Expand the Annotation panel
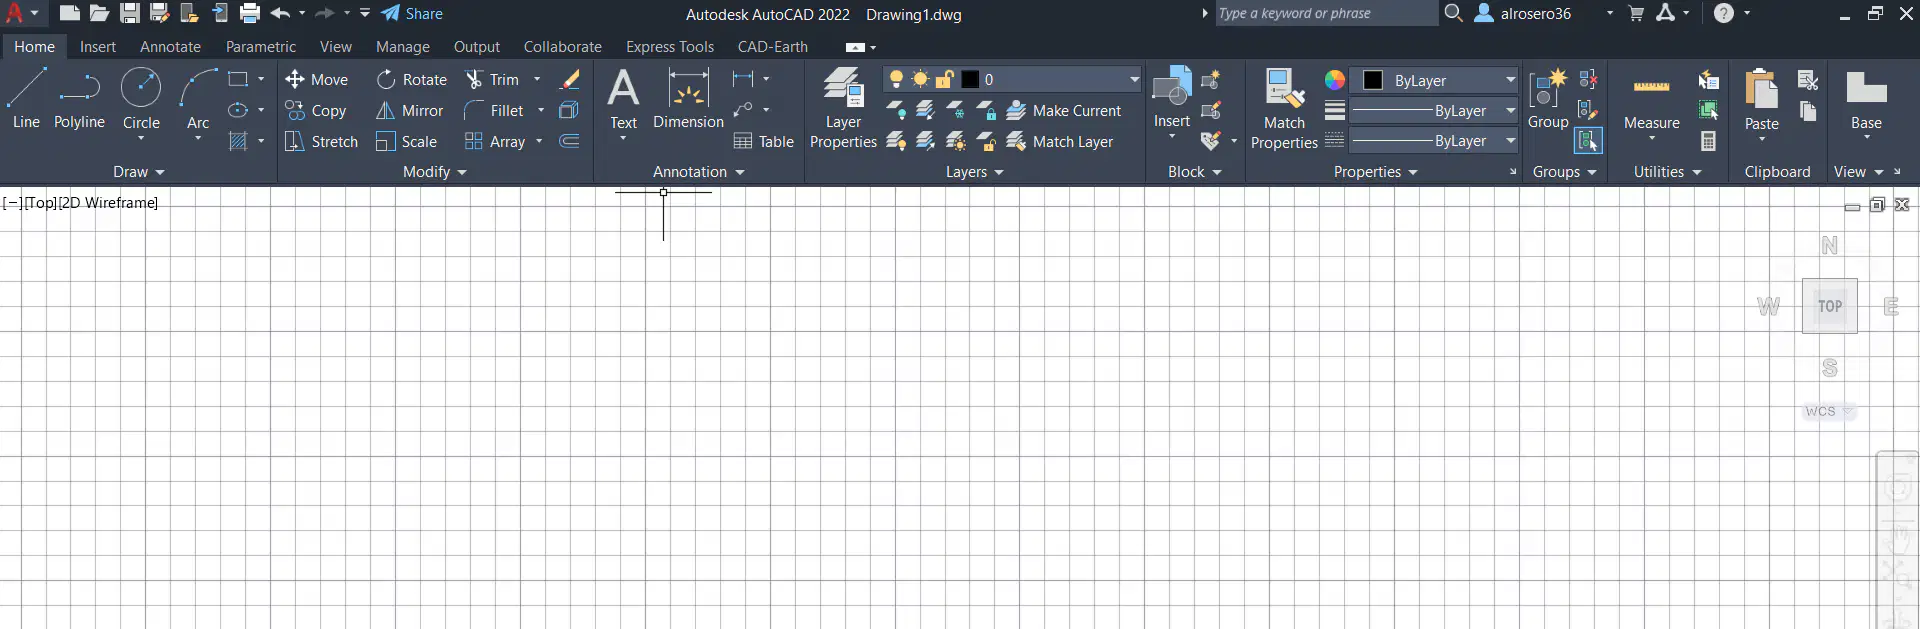This screenshot has height=629, width=1920. 698,171
